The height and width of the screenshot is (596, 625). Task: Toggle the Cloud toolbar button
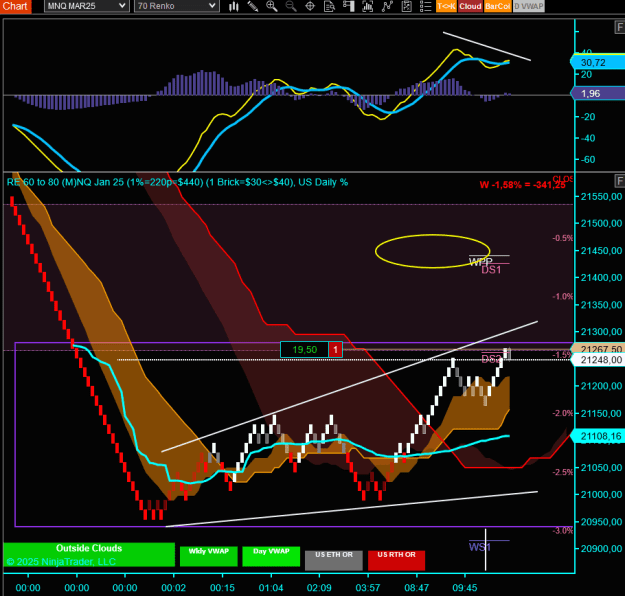(470, 6)
